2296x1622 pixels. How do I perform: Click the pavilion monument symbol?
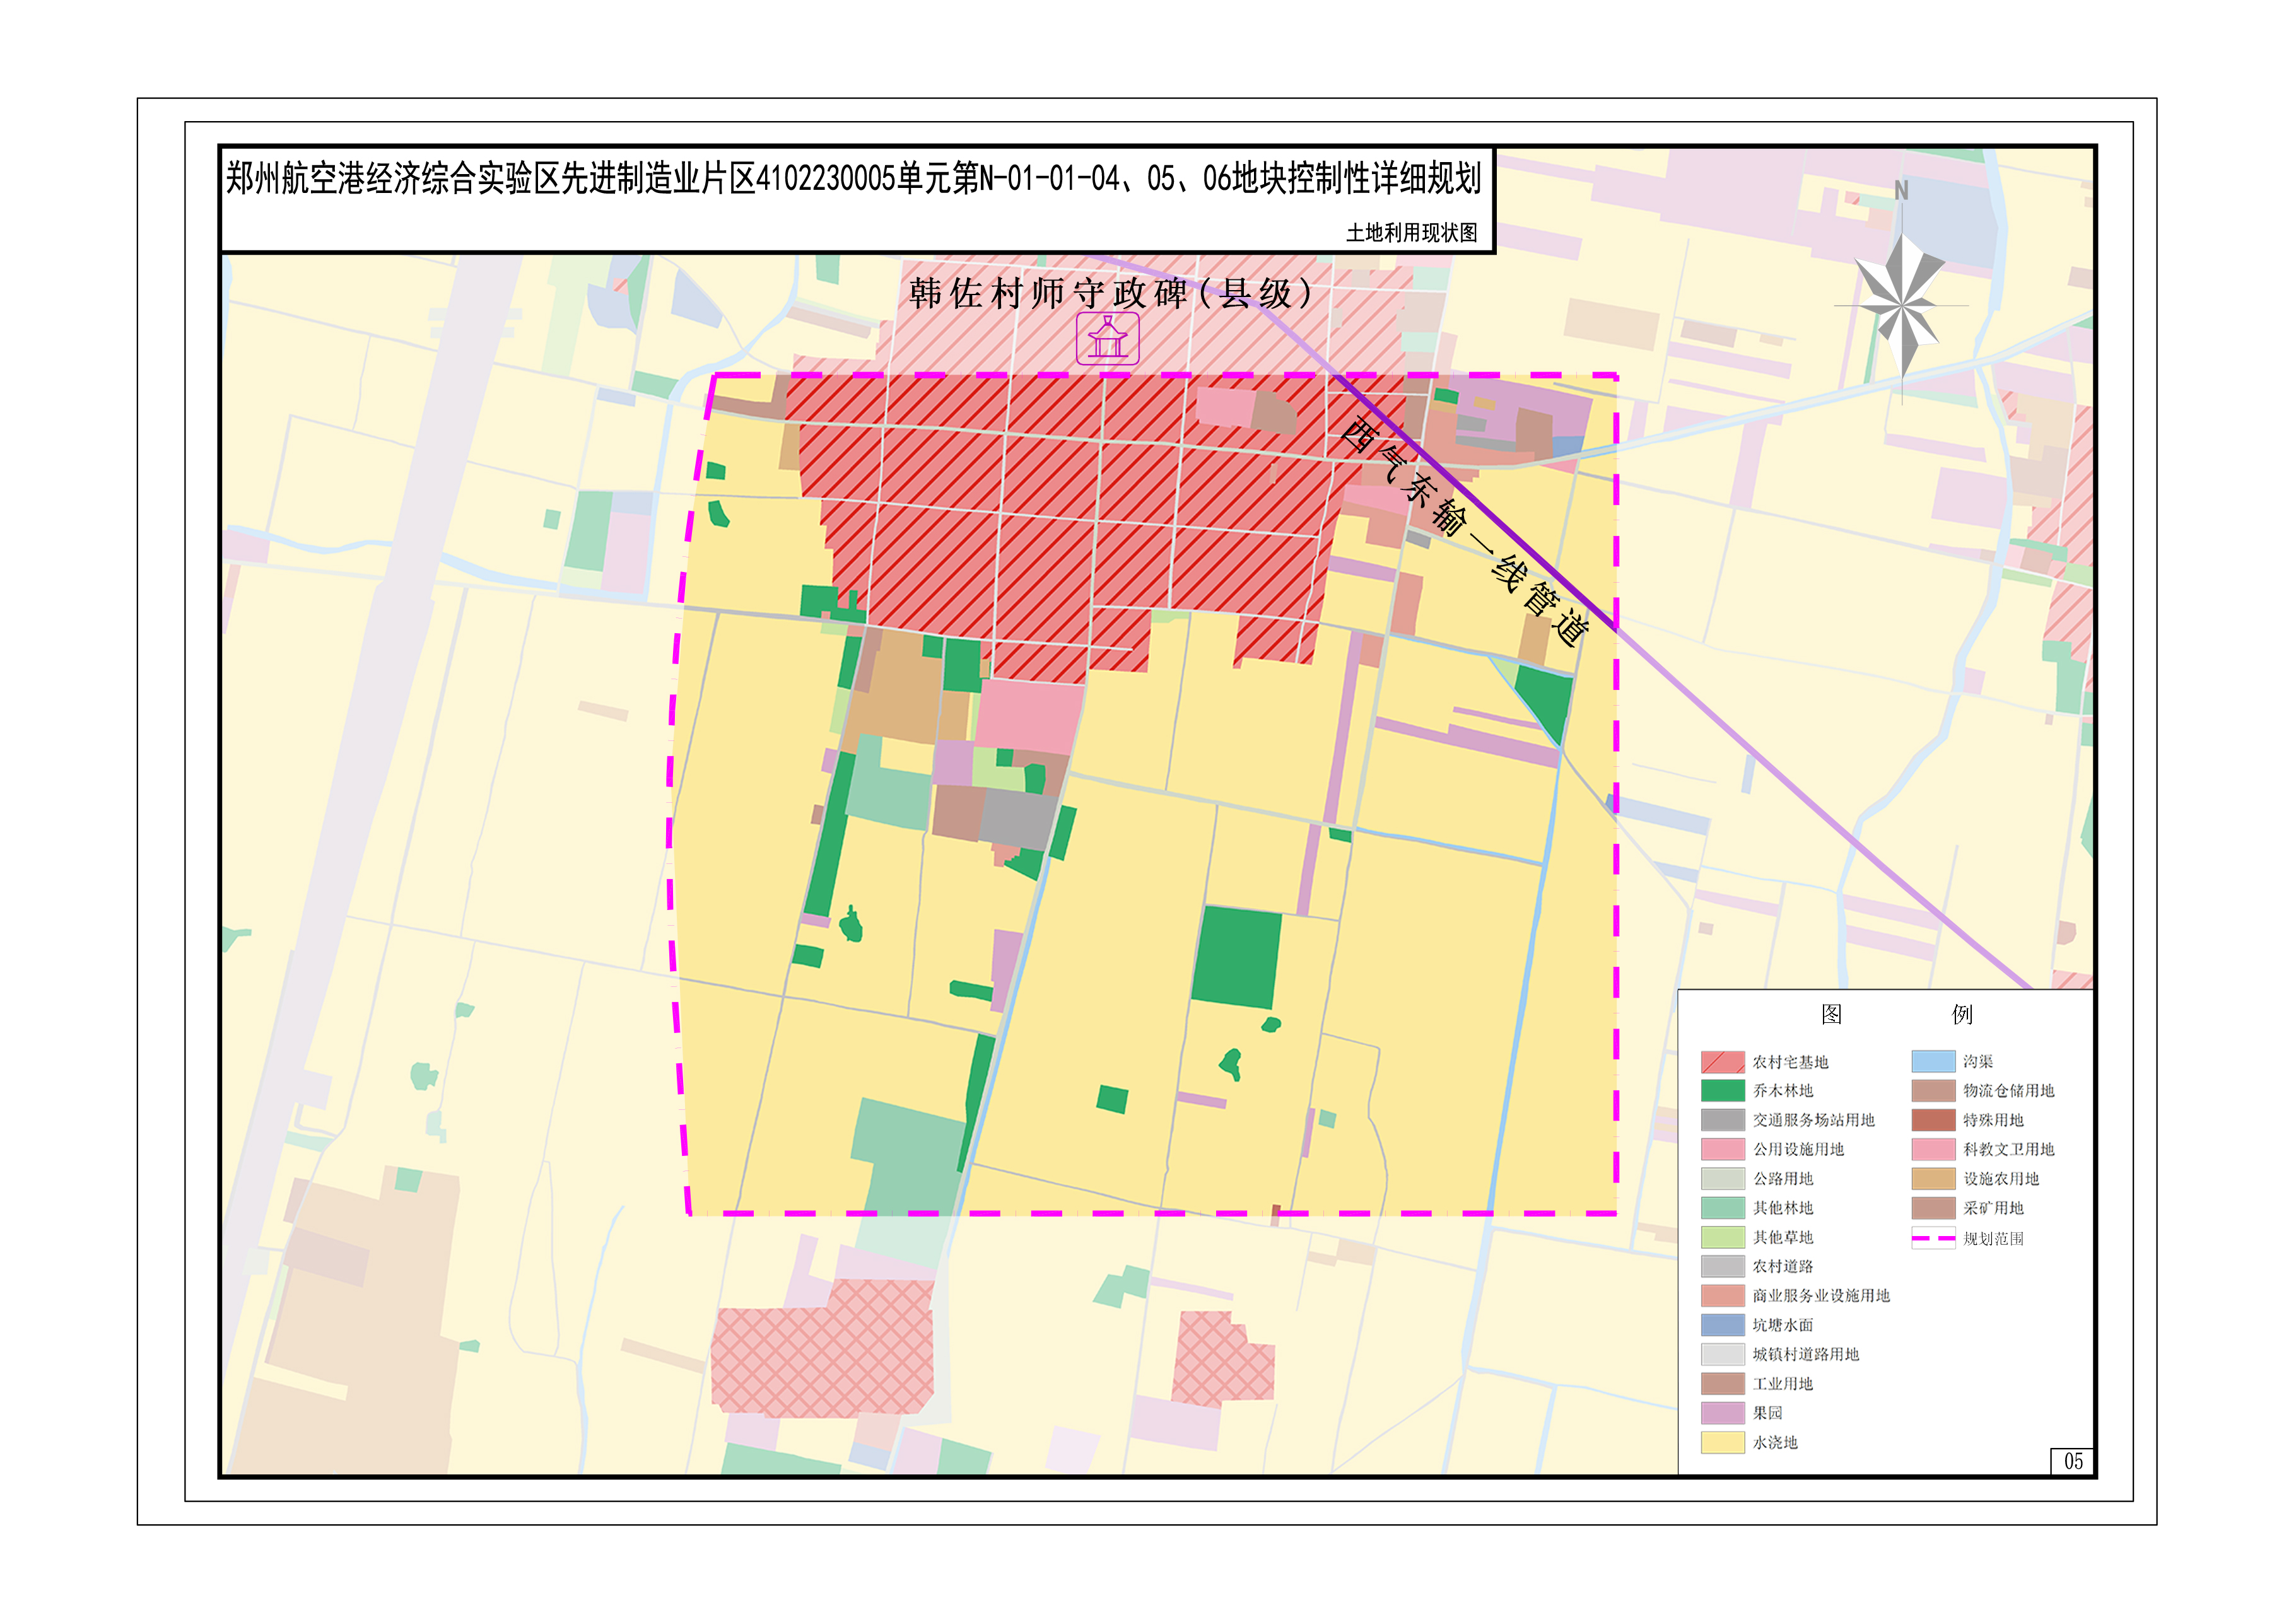click(x=1107, y=338)
